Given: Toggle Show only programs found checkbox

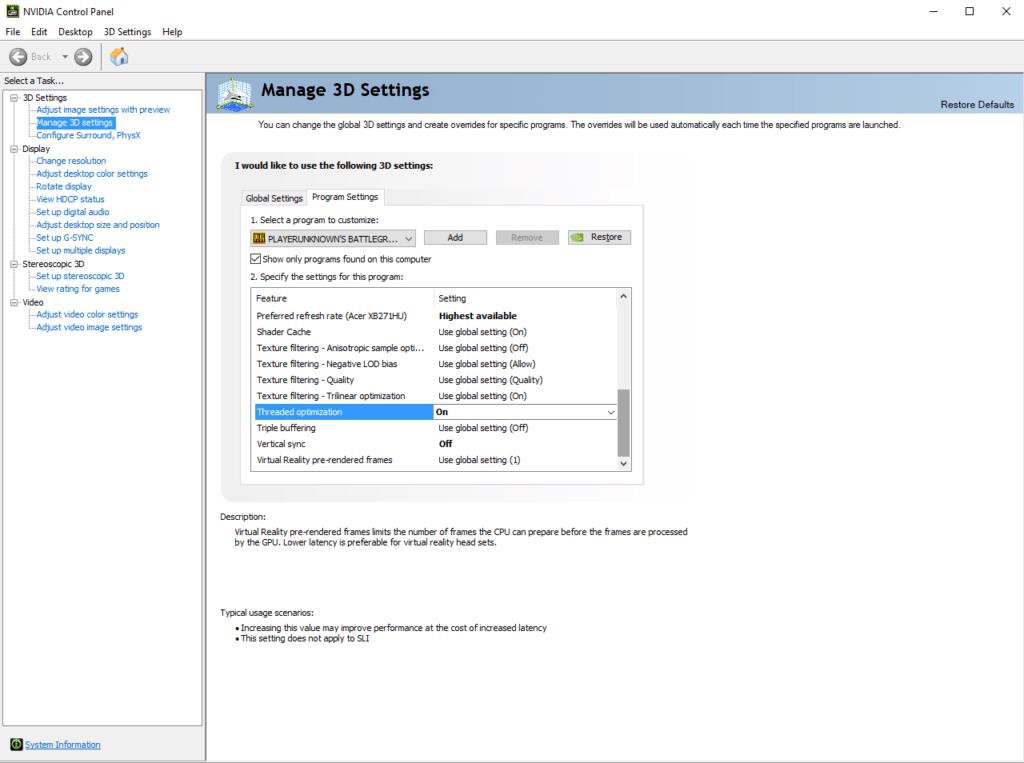Looking at the screenshot, I should 256,259.
